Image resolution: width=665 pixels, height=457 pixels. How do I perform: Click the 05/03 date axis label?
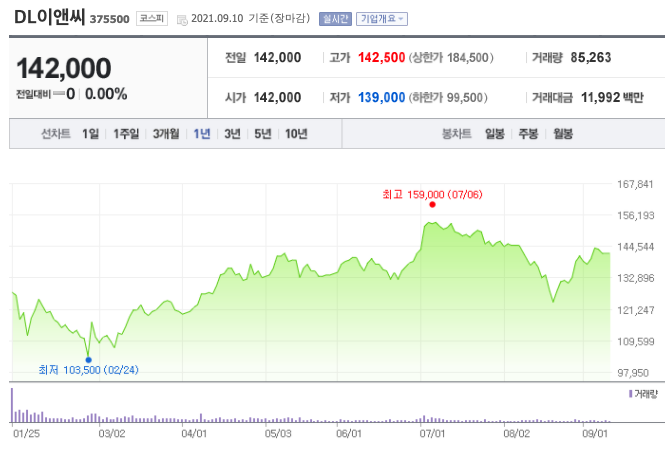coord(278,433)
